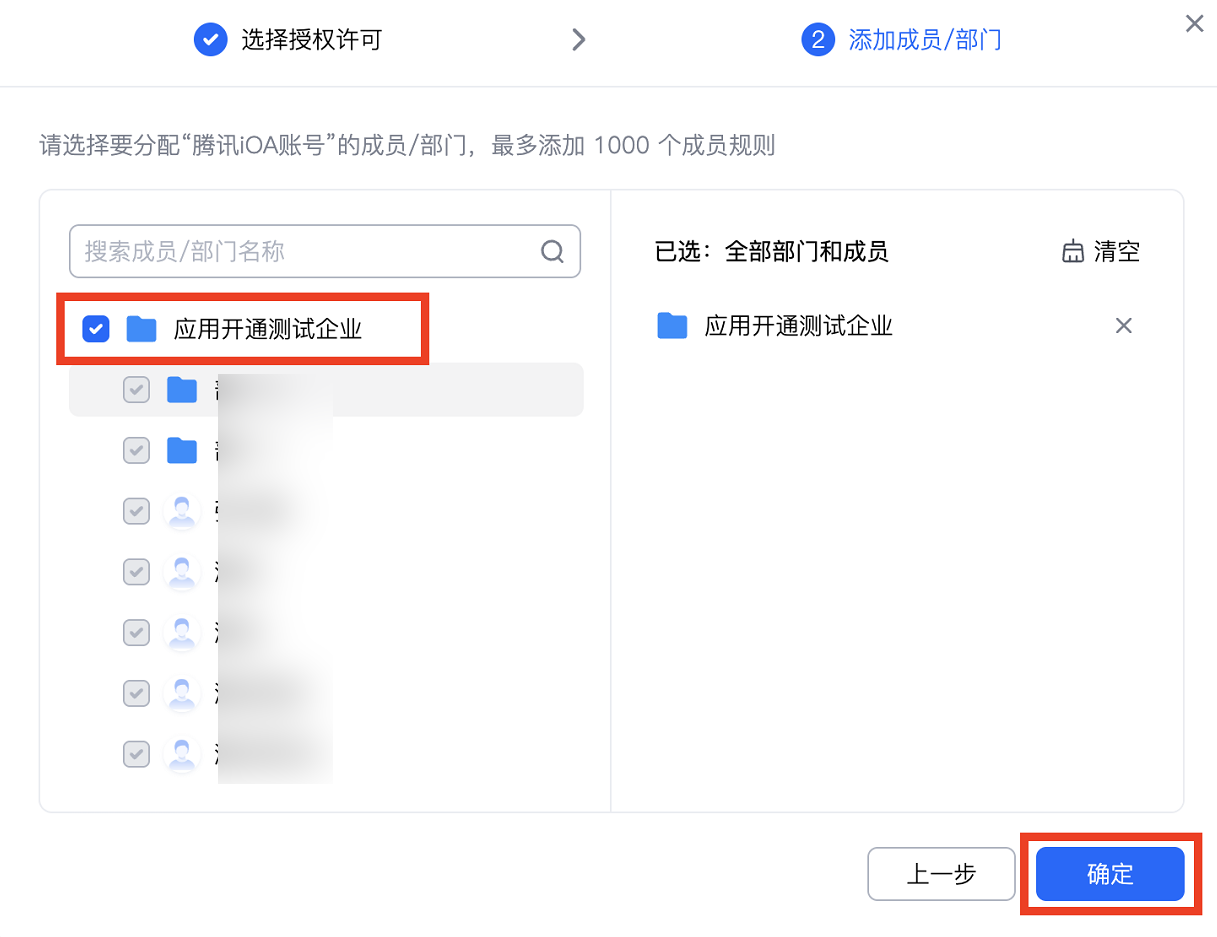
Task: Click the chevron arrow between the two steps
Action: pos(578,40)
